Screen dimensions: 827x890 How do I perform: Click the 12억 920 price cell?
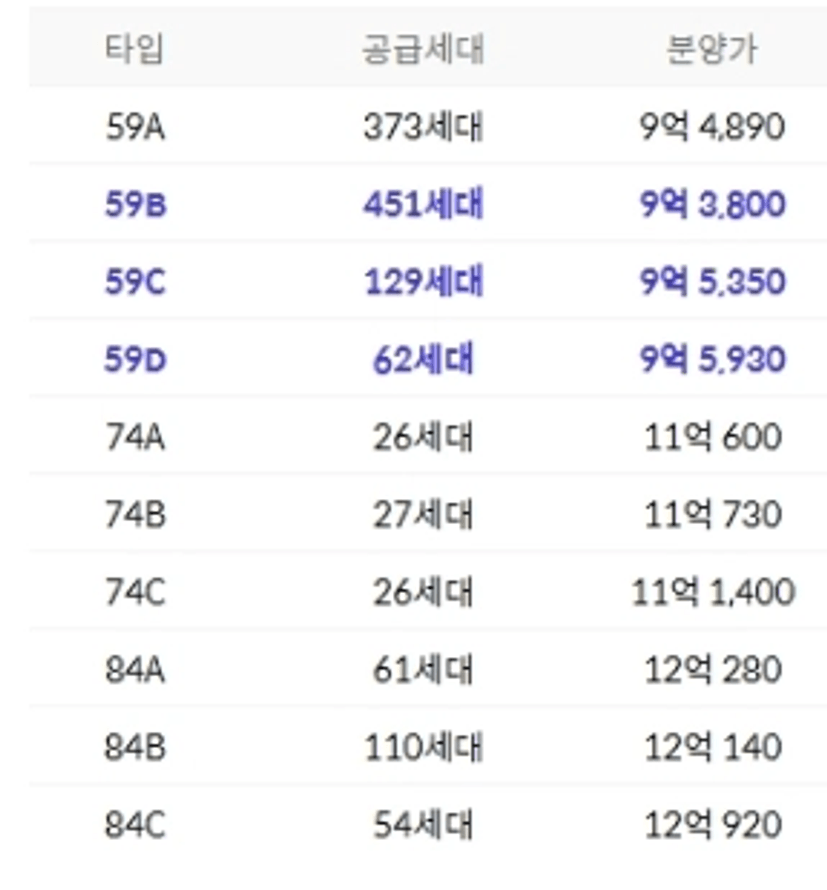712,826
